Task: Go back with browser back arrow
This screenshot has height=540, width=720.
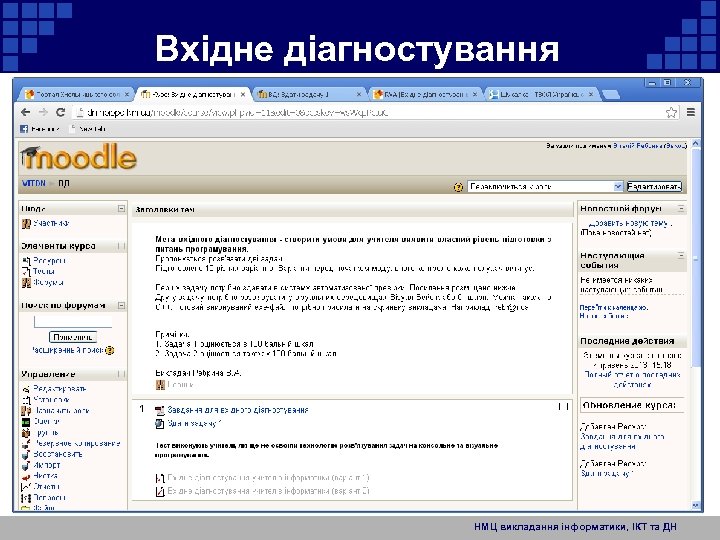Action: (26, 112)
